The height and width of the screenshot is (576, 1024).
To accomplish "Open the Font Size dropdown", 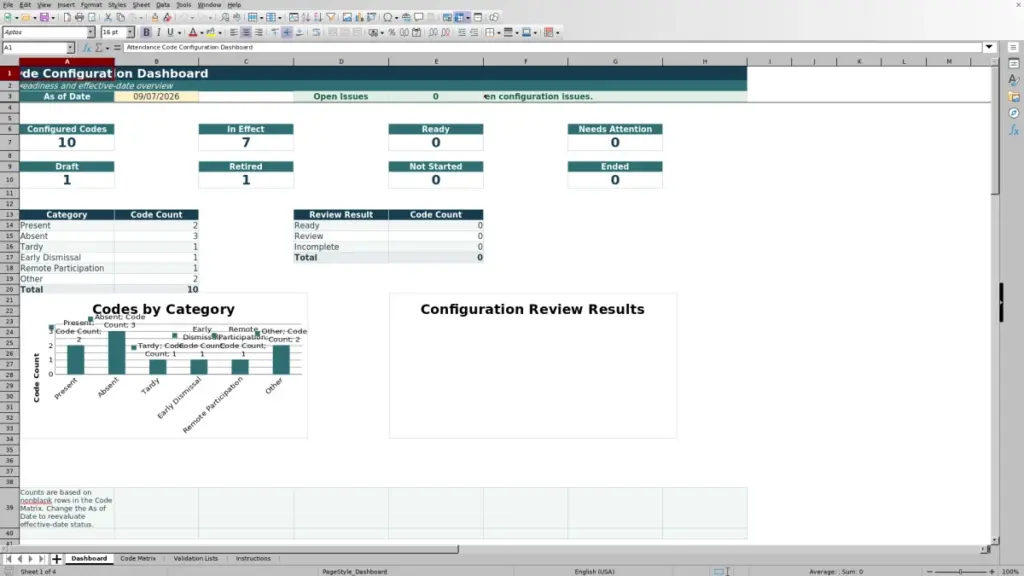I will [130, 32].
